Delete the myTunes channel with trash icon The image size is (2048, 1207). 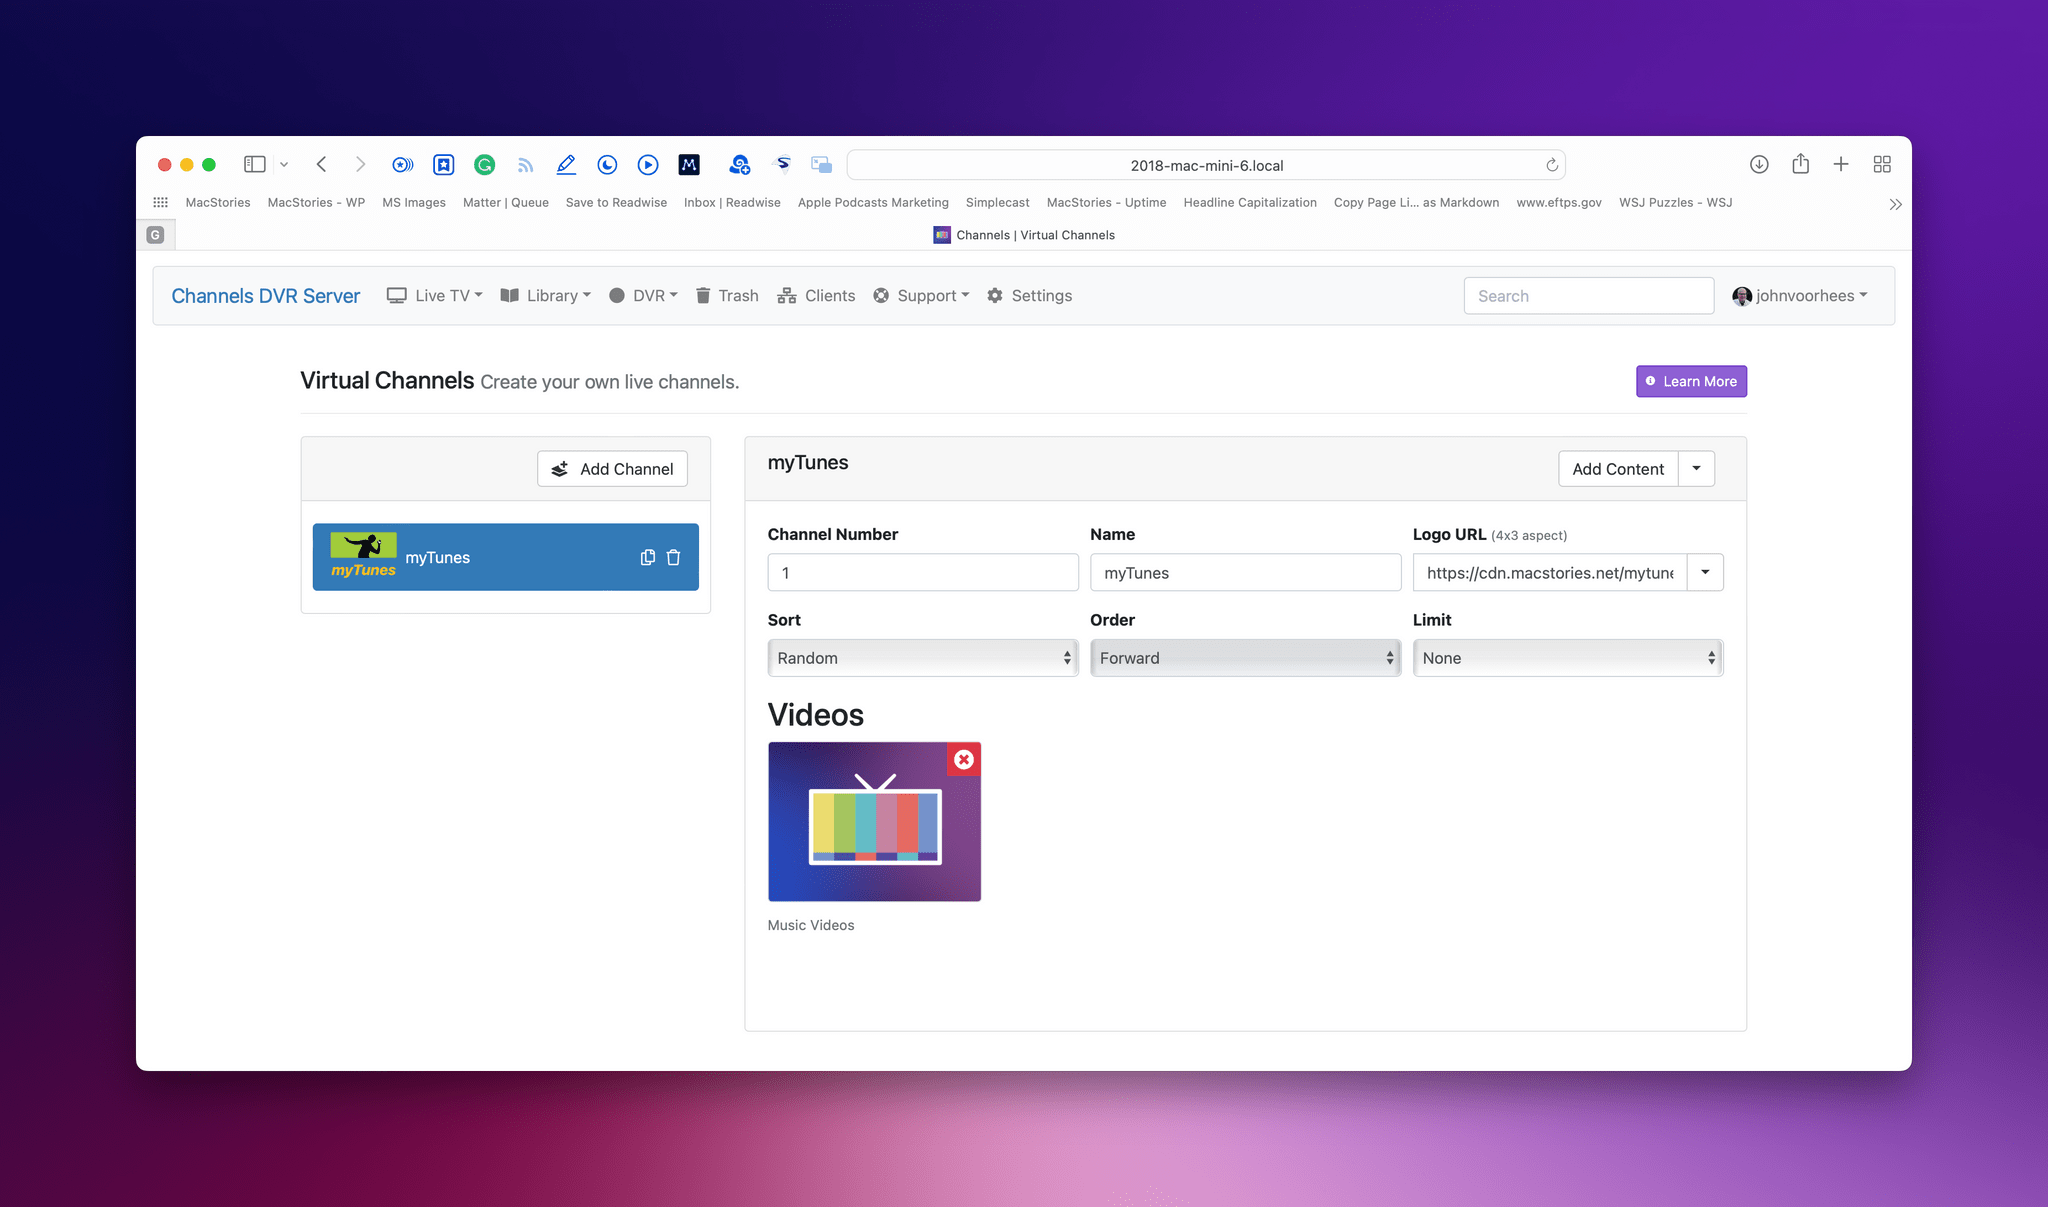click(674, 557)
